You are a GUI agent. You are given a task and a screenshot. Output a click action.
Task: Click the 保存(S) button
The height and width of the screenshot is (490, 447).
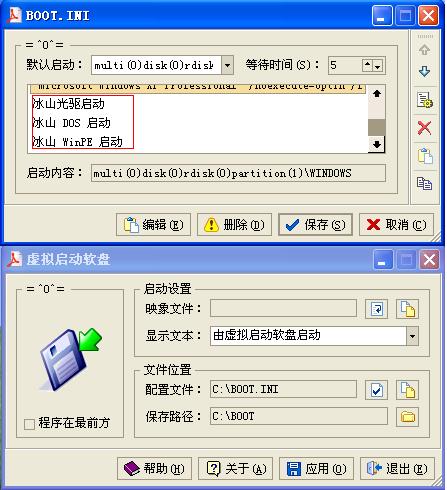[x=315, y=225]
